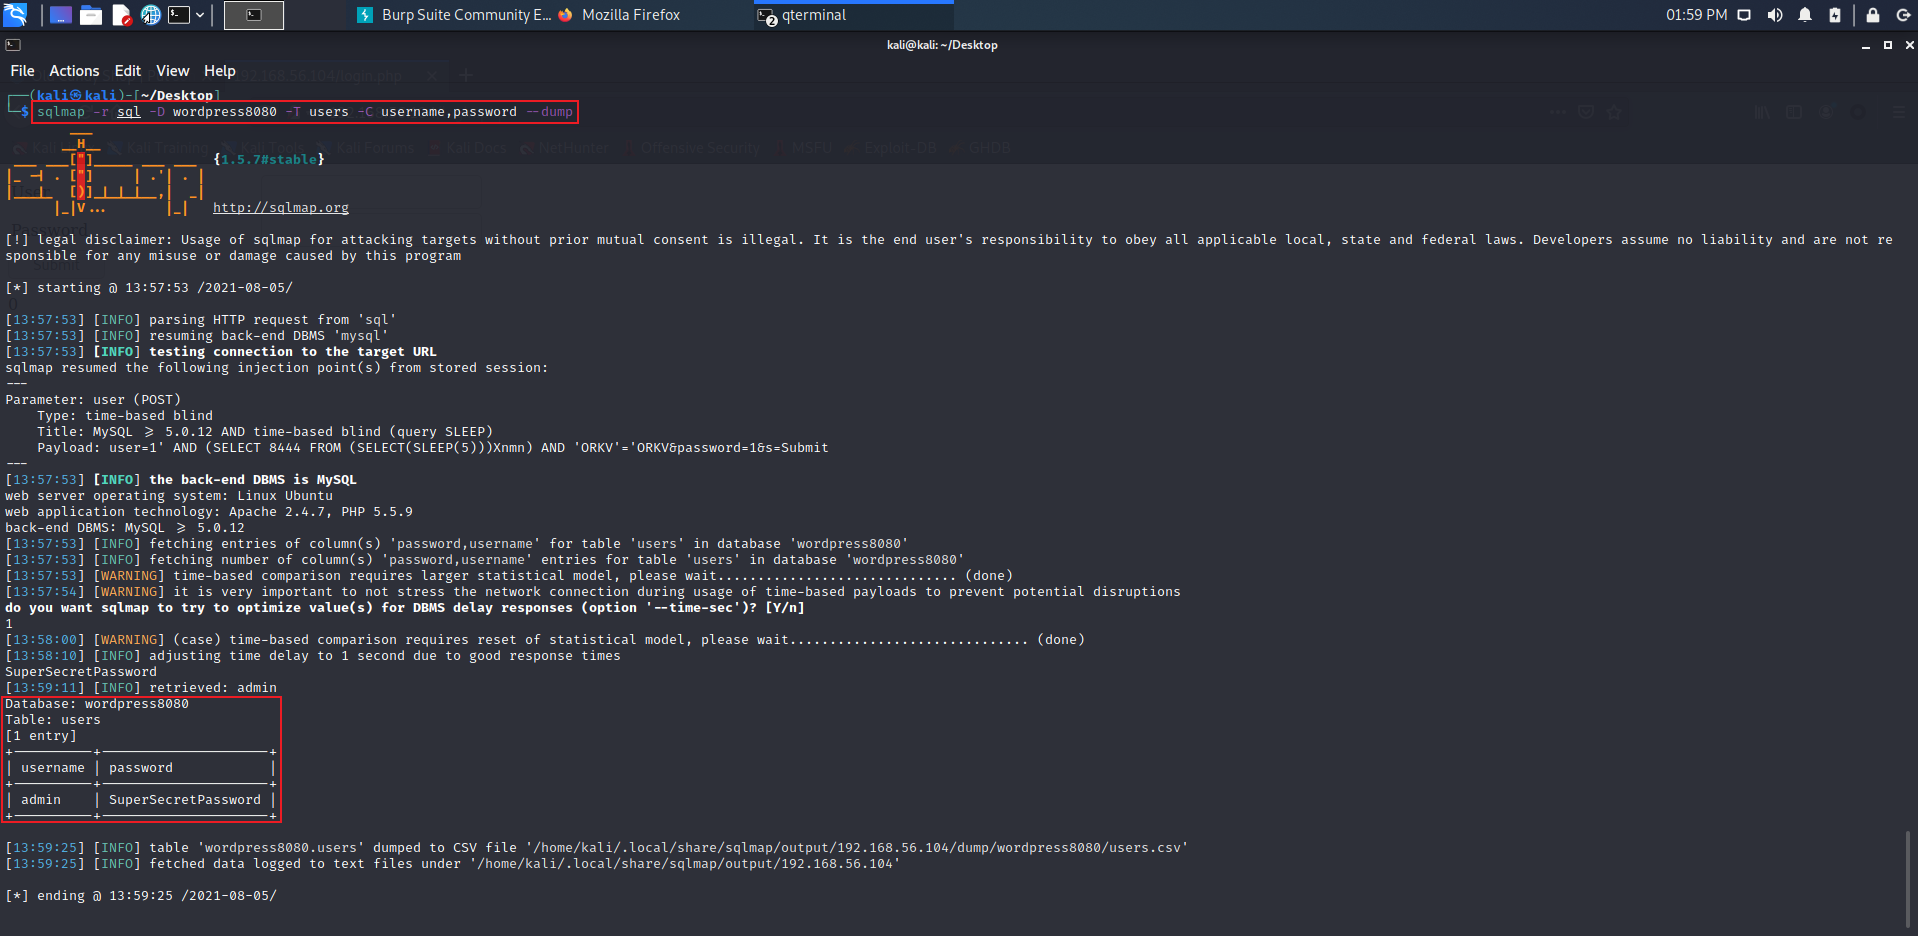The width and height of the screenshot is (1918, 936).
Task: Click 'admin' cell in the users table
Action: click(x=41, y=800)
